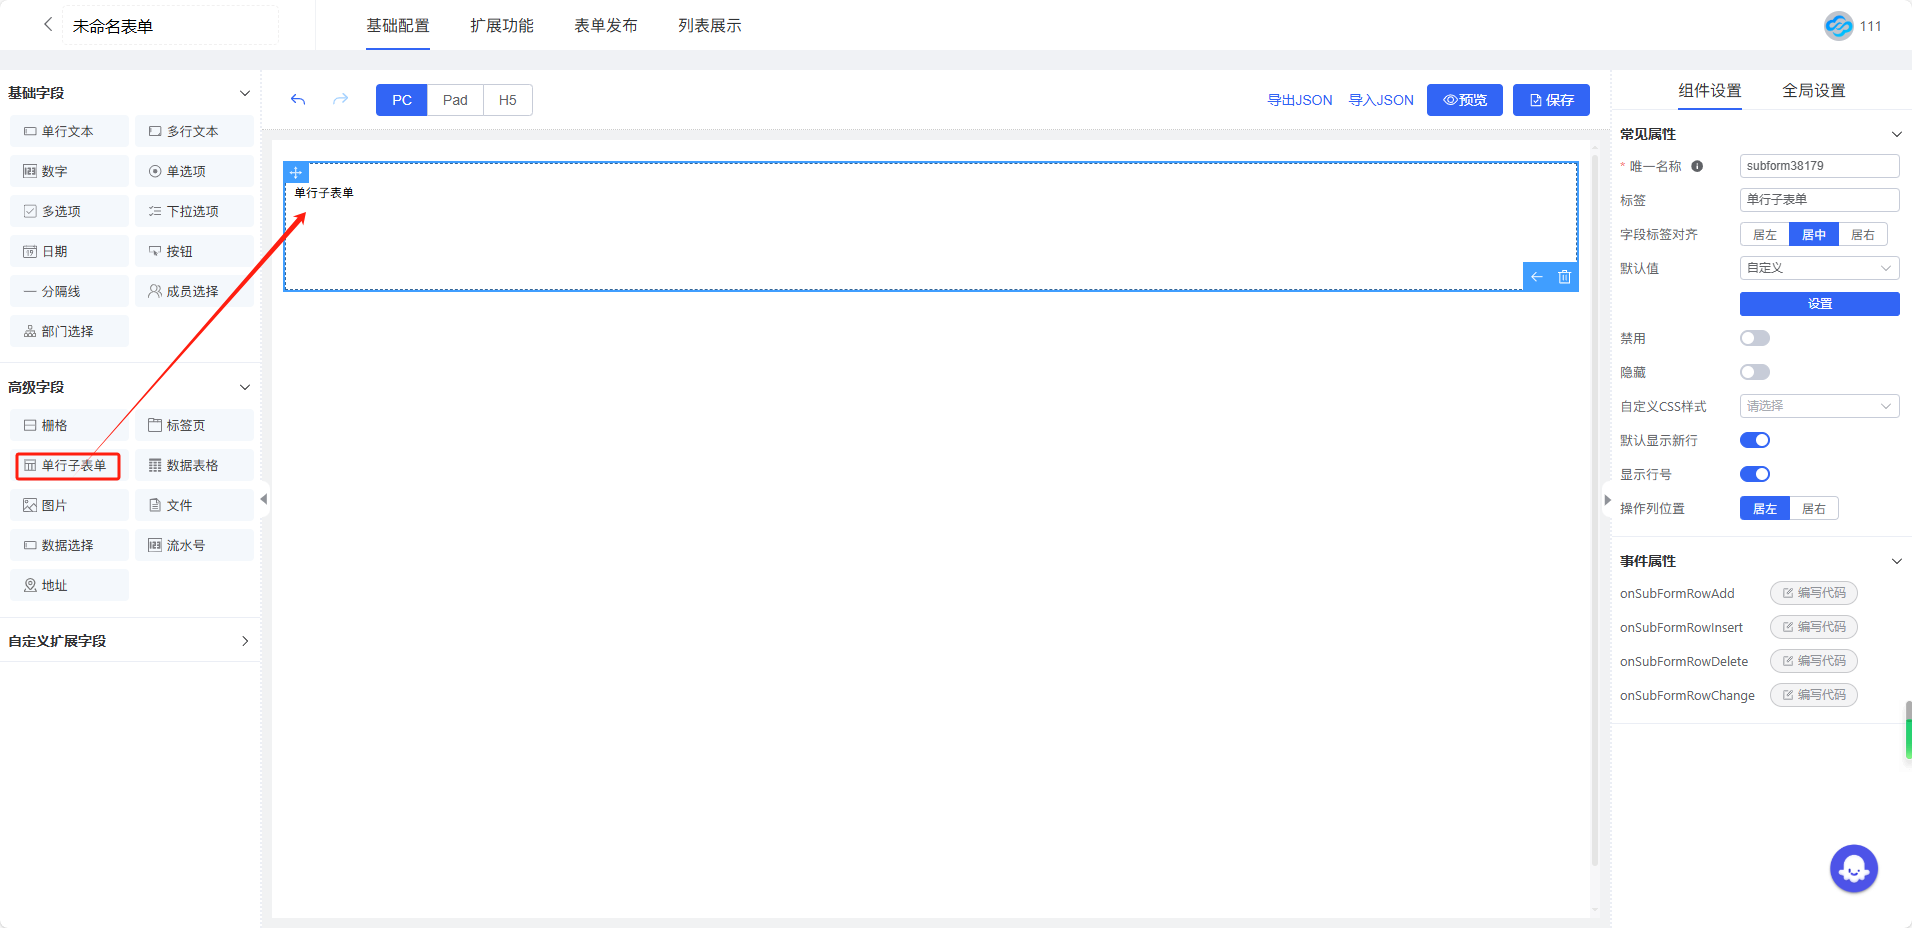
Task: Toggle the 禁用 switch
Action: [1754, 339]
